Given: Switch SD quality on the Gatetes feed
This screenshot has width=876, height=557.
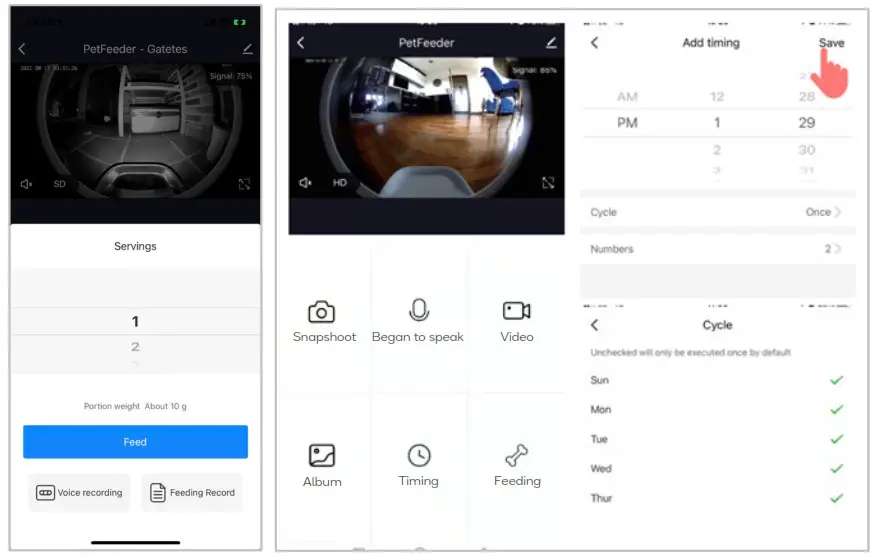Looking at the screenshot, I should [59, 184].
